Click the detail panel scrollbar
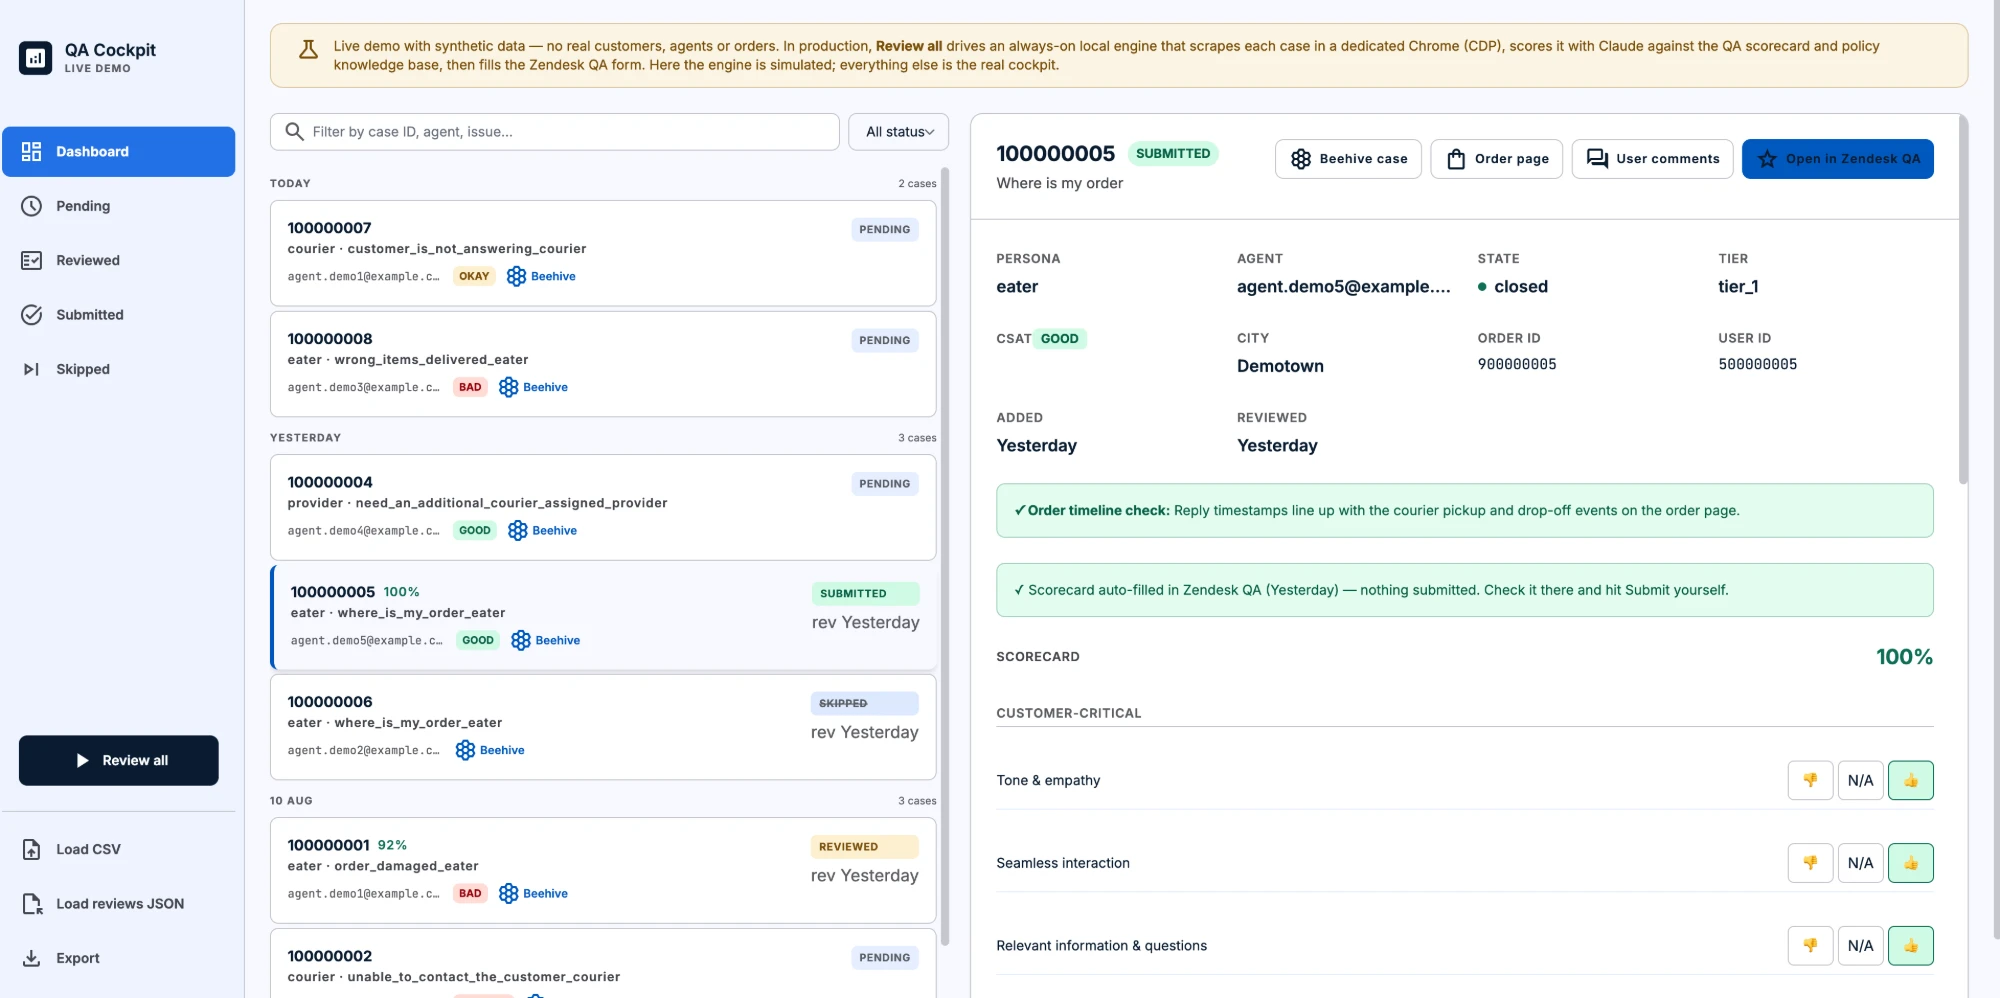This screenshot has height=998, width=2000. tap(1963, 300)
